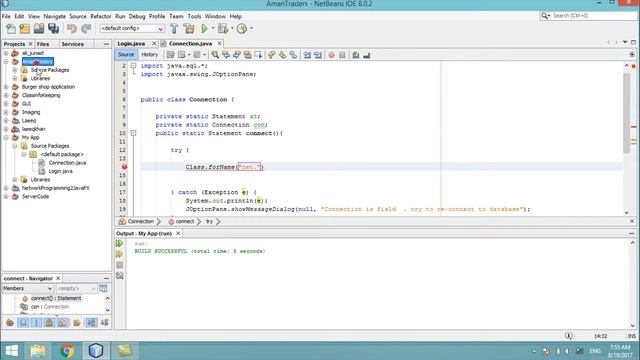Toggle Sort by Source in Navigator

pos(104,323)
